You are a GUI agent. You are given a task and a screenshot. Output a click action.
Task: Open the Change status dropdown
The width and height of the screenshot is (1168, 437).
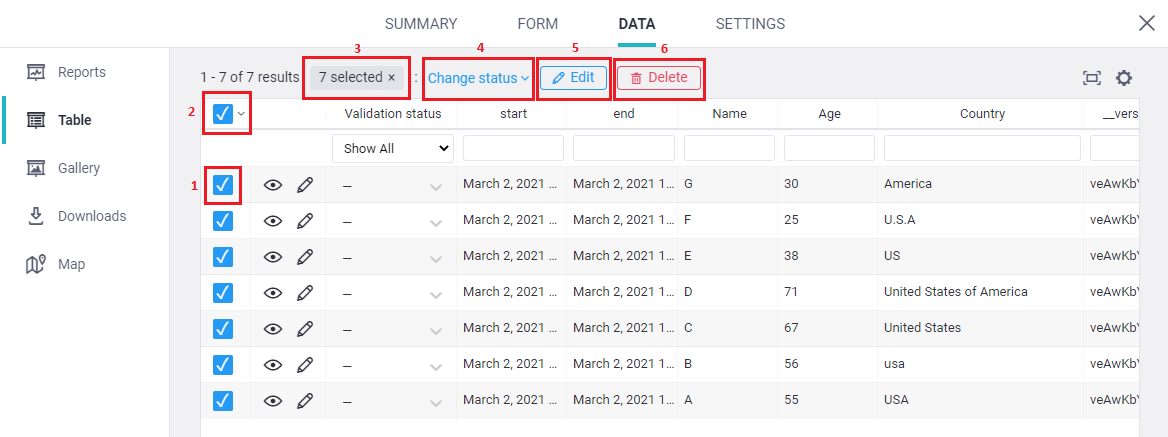478,78
